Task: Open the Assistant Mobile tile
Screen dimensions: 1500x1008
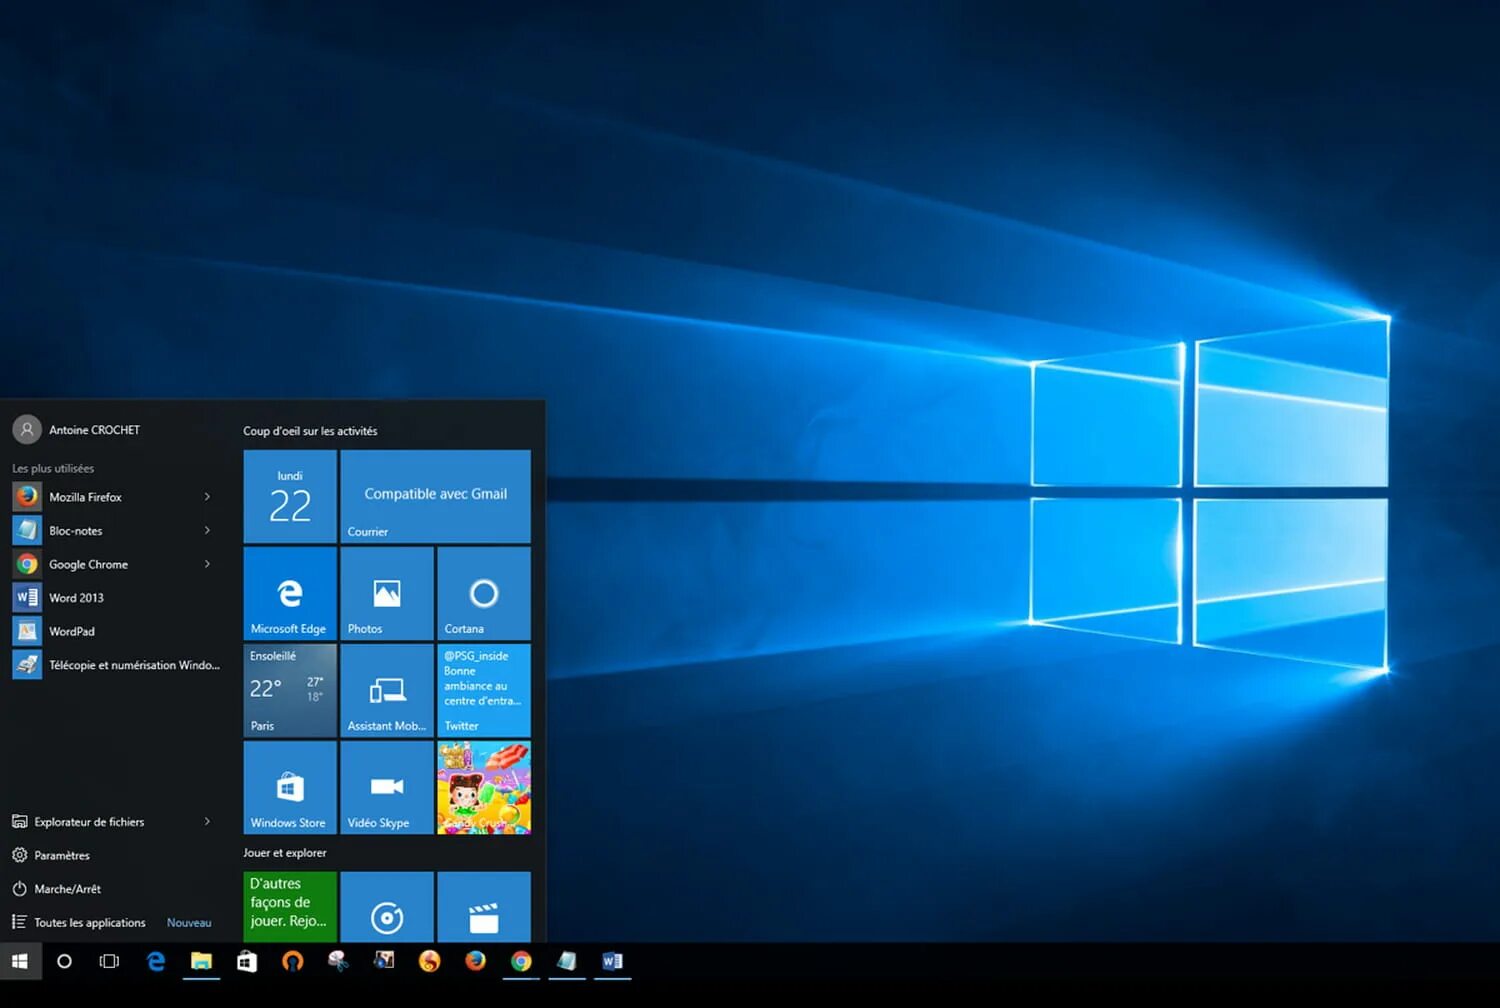Action: 387,690
